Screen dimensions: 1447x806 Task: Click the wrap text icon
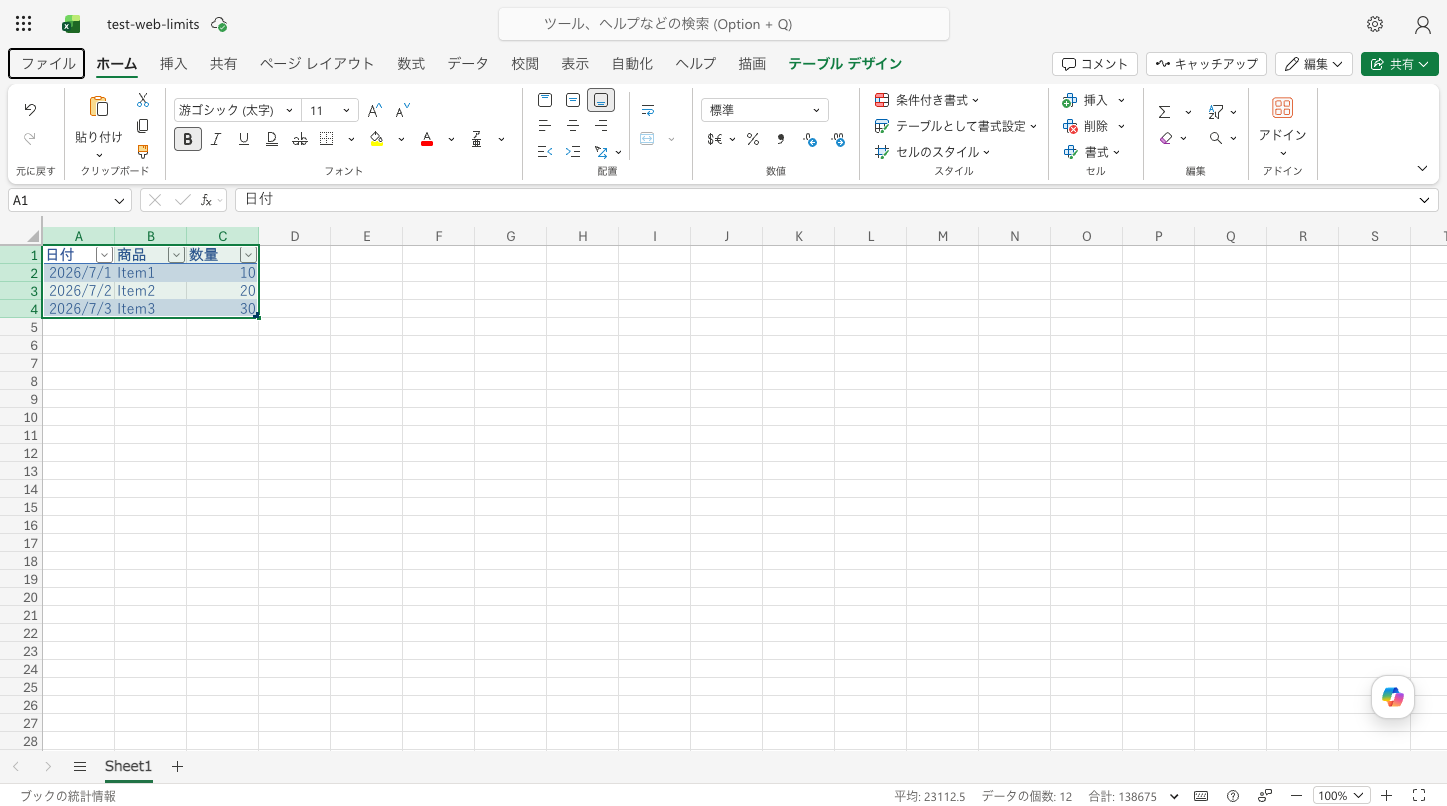tap(648, 110)
